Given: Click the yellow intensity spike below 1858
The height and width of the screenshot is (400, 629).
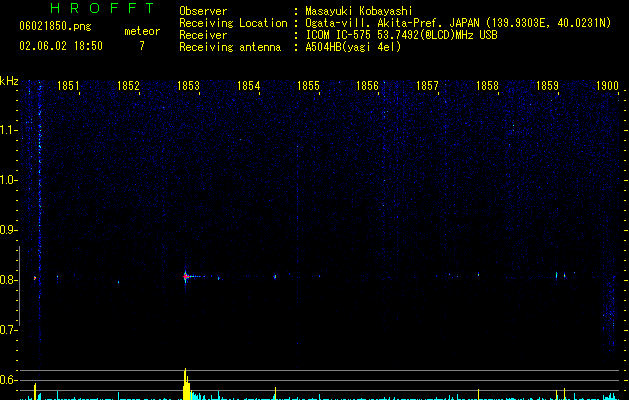Looking at the screenshot, I should tap(478, 394).
